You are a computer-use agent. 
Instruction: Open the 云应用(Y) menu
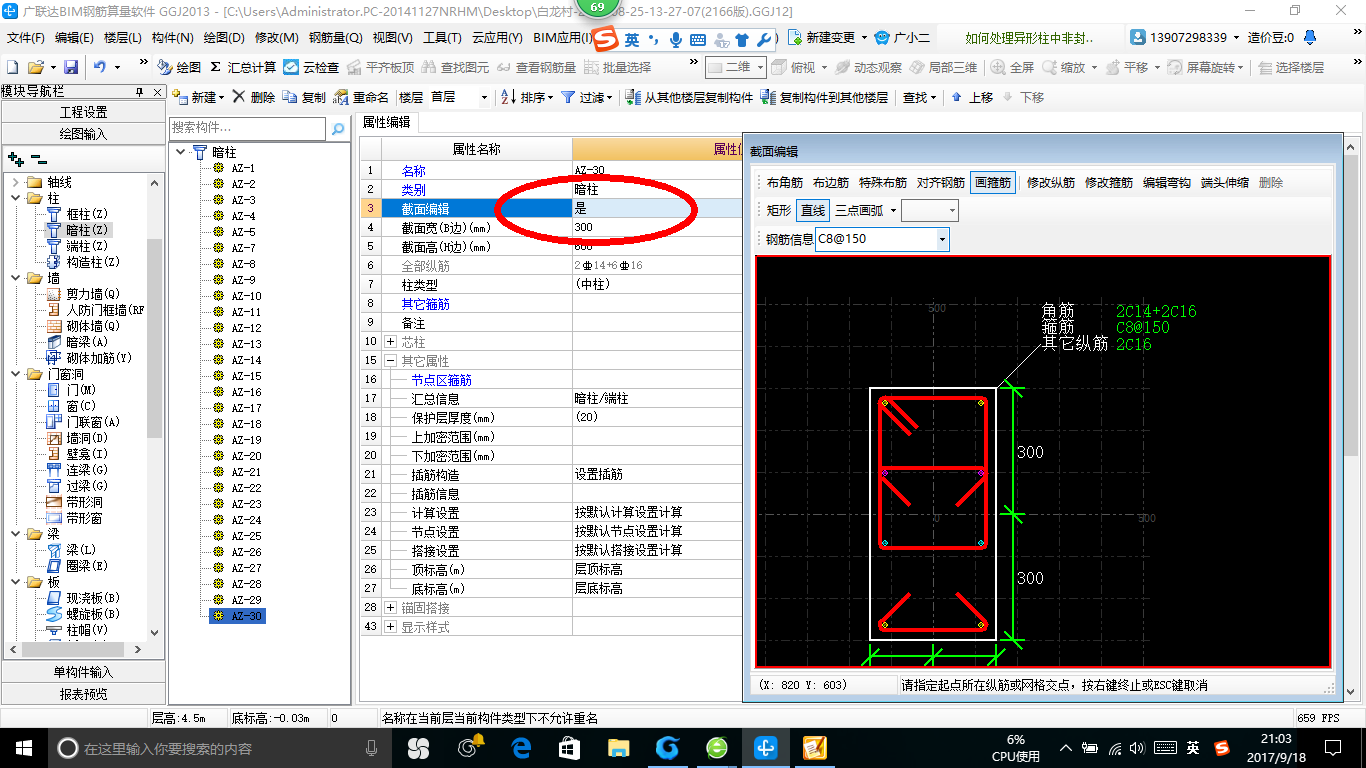point(497,37)
